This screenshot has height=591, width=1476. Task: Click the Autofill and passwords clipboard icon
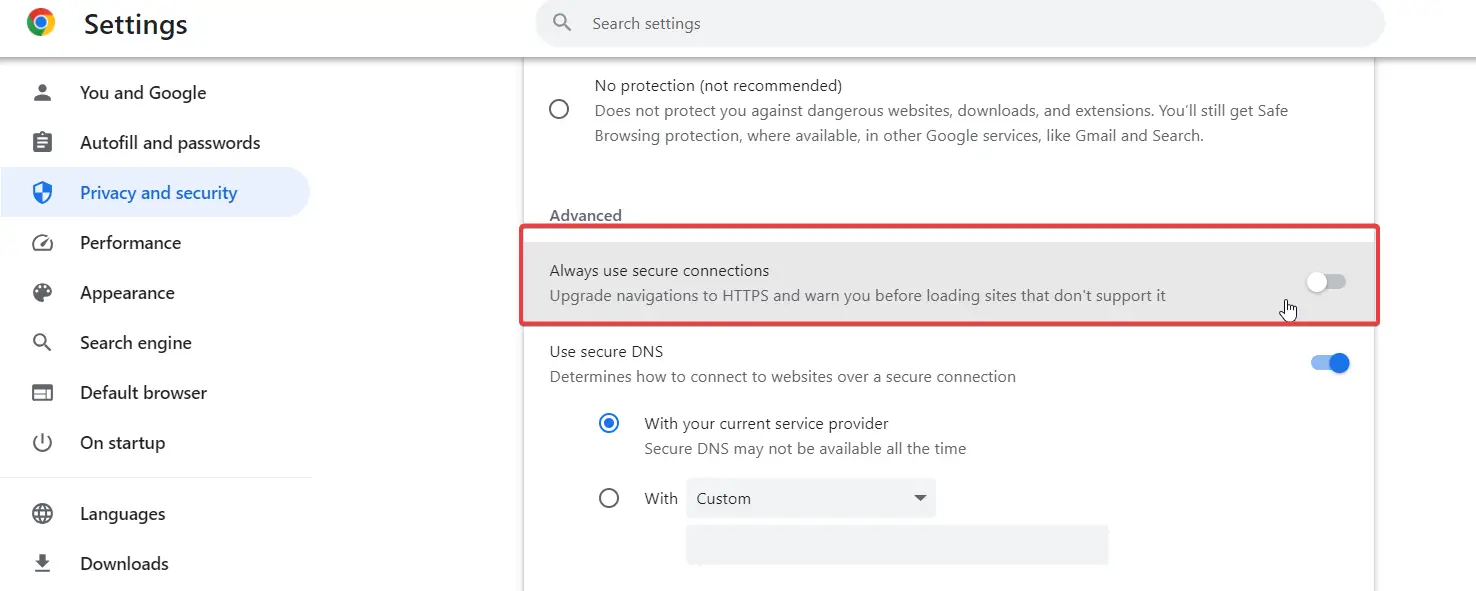coord(42,143)
